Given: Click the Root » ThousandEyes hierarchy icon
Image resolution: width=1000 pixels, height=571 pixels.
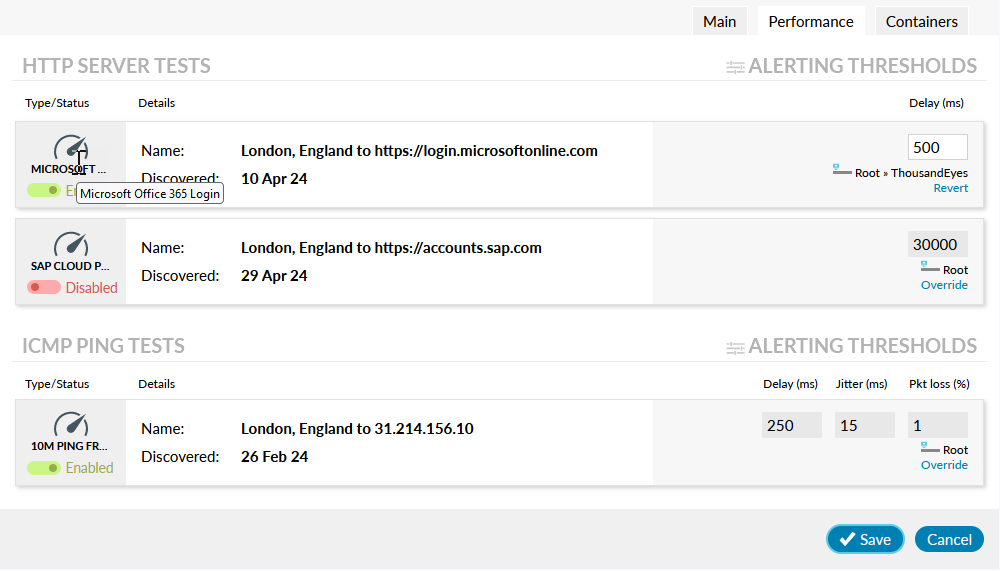Looking at the screenshot, I should click(842, 171).
